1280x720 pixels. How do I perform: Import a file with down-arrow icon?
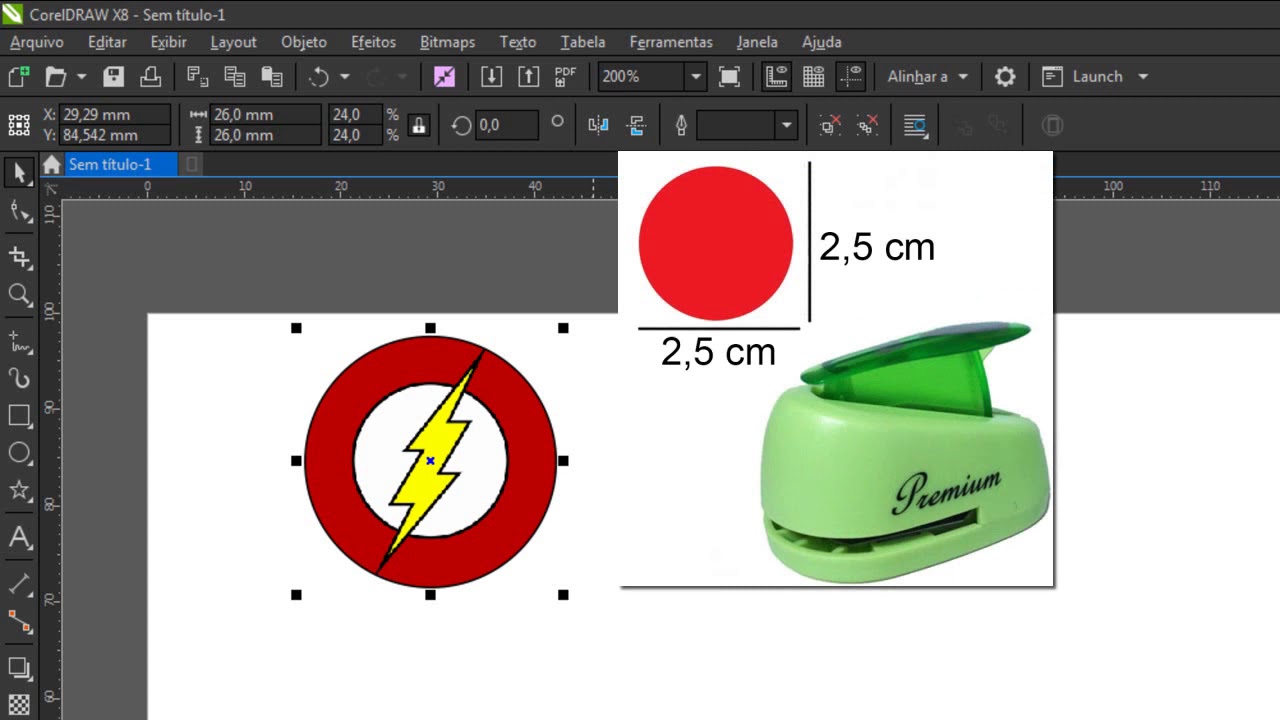(x=492, y=76)
